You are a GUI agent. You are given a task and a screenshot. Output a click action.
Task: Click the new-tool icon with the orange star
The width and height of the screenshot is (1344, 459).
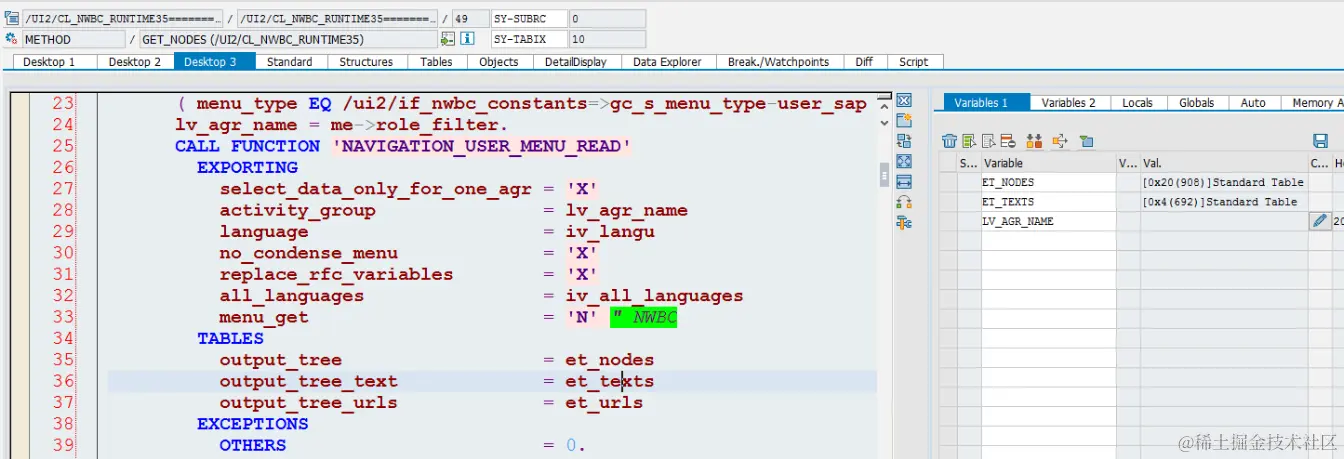904,121
